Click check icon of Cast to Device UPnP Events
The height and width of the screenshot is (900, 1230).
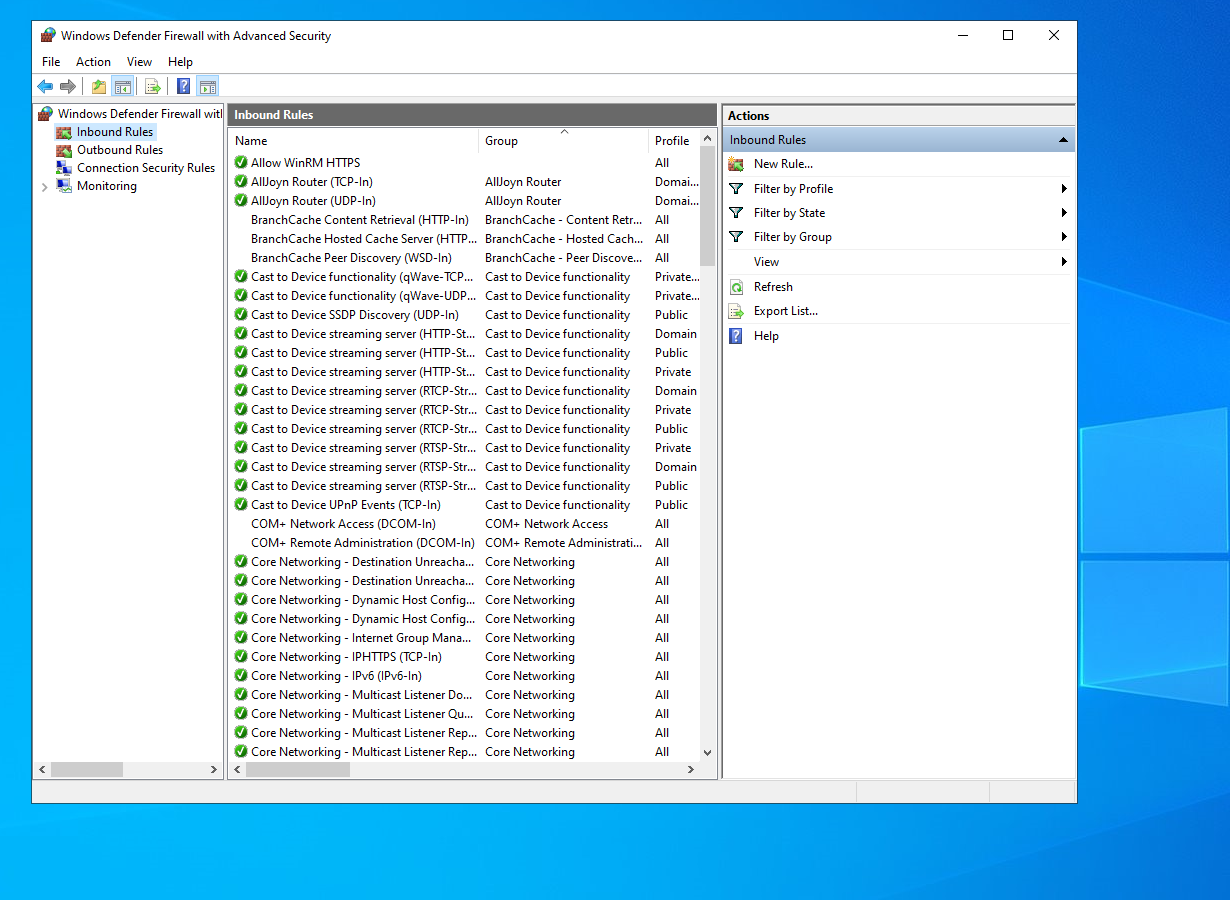click(241, 505)
